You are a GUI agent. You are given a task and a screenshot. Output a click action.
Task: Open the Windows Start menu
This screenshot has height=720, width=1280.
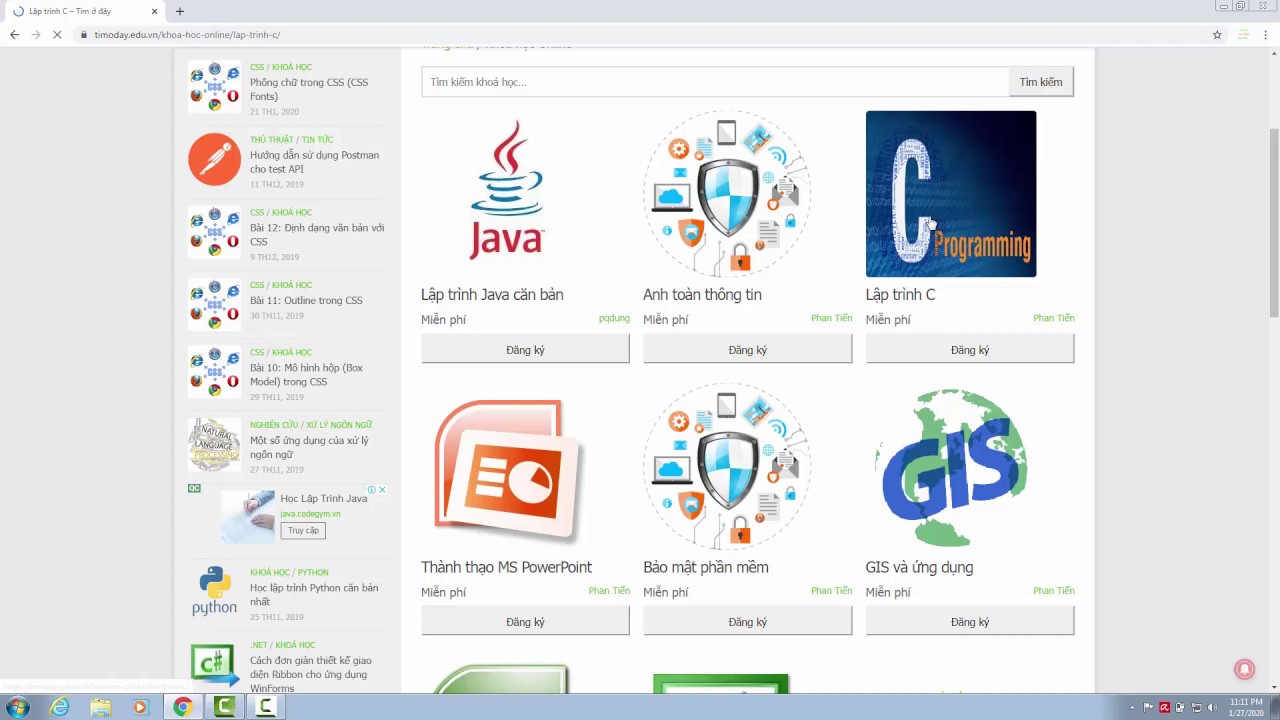(18, 708)
